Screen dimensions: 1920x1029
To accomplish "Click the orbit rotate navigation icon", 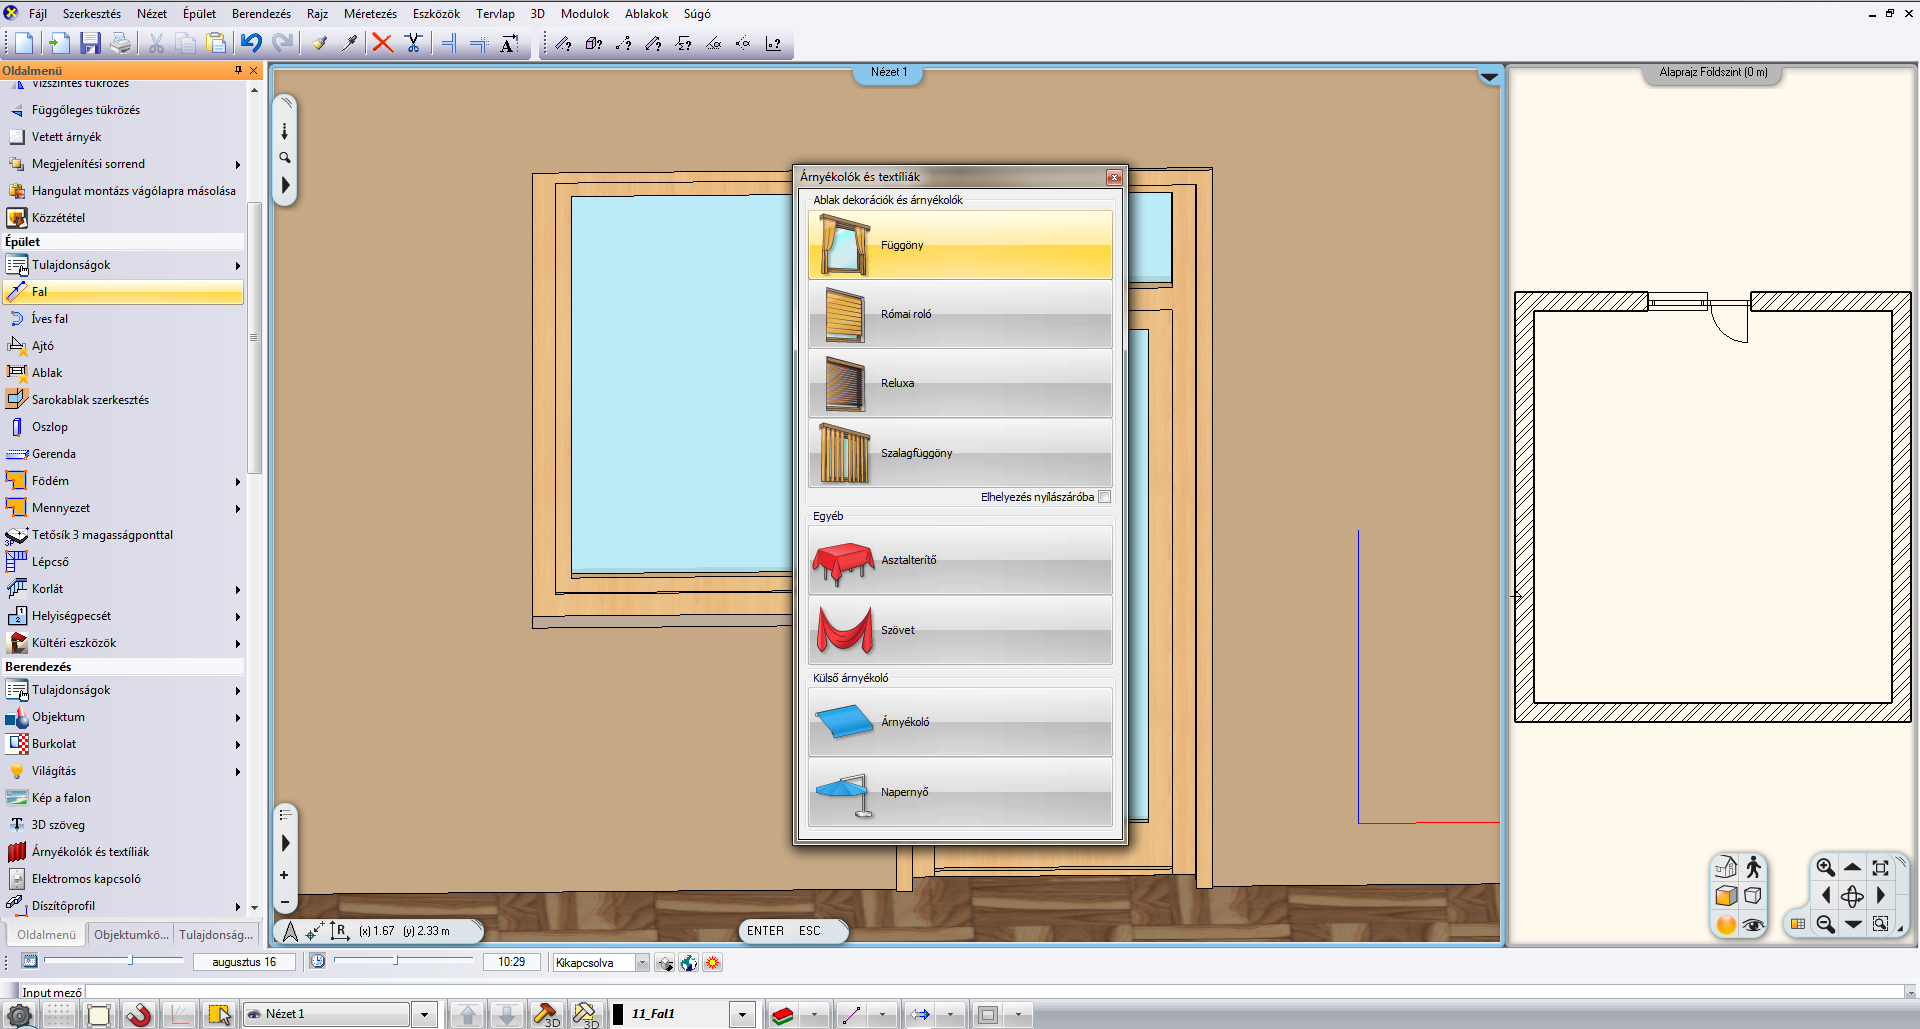I will (x=1852, y=896).
